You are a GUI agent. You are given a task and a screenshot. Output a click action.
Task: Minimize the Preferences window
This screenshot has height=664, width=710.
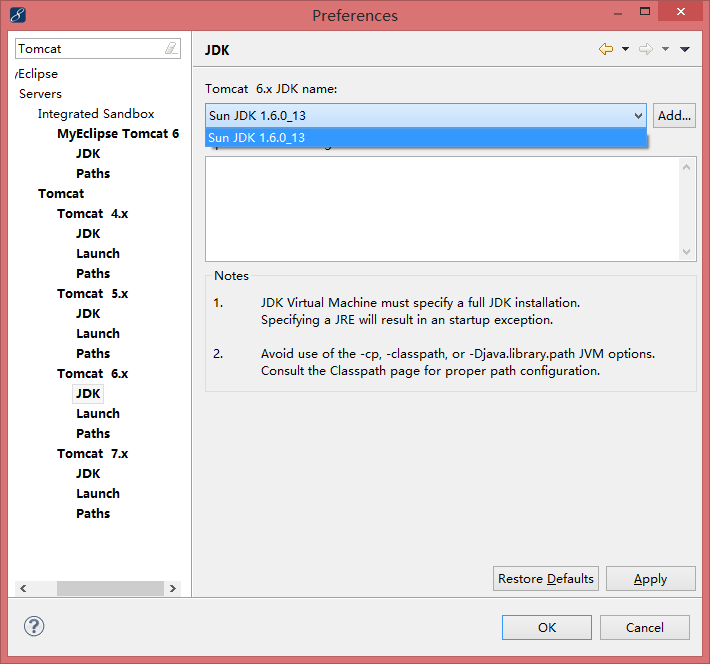coord(618,14)
